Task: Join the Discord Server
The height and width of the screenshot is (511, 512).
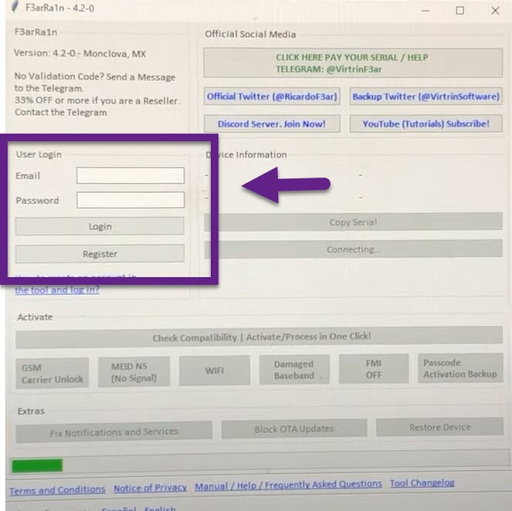Action: 272,124
